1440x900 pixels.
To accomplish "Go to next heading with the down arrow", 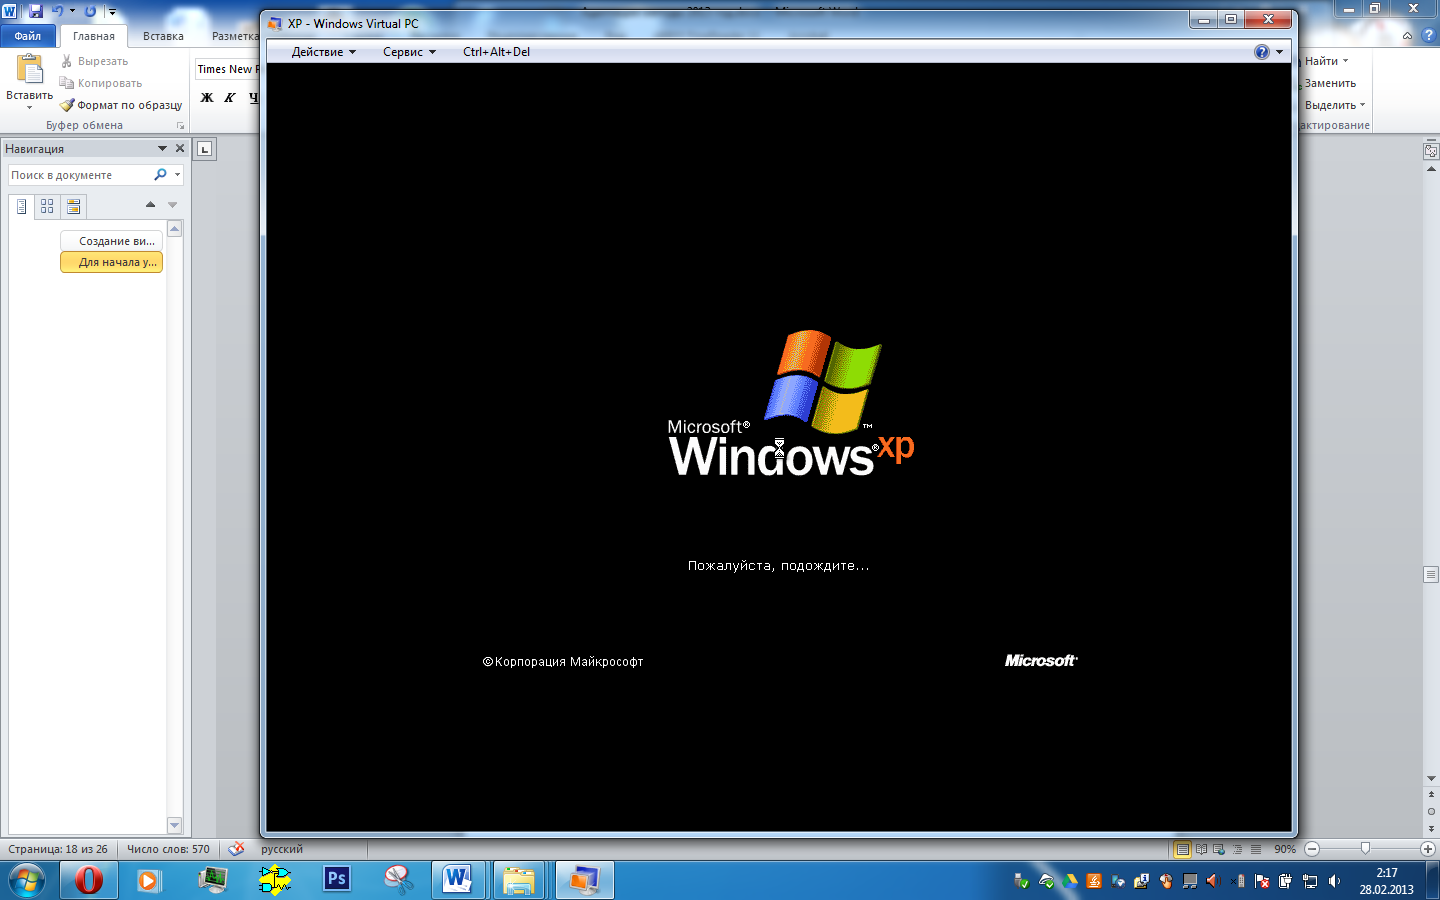I will (172, 204).
